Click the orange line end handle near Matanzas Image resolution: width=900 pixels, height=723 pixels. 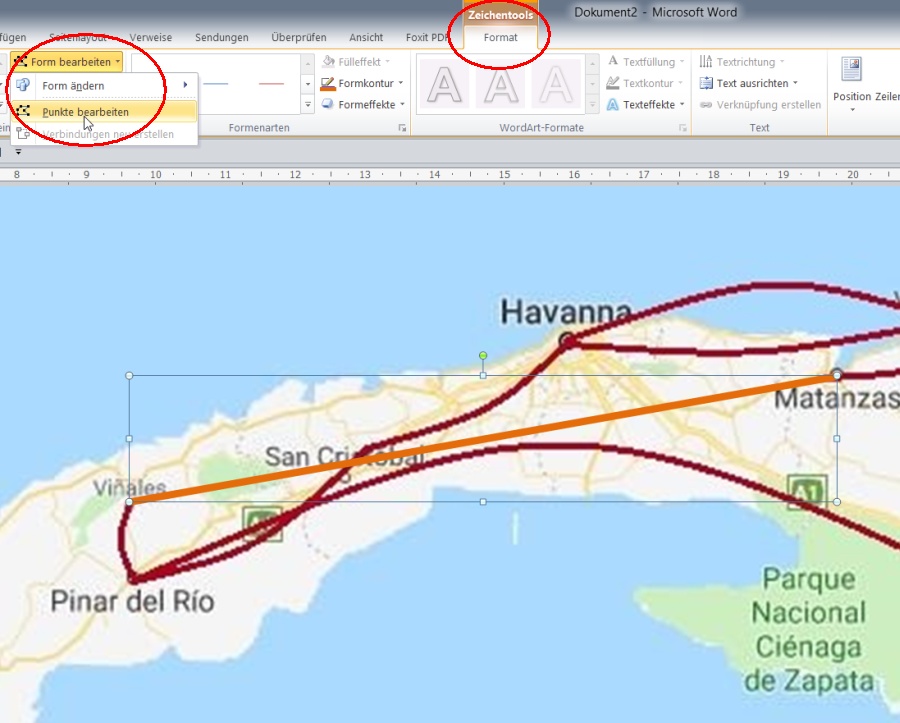point(837,375)
